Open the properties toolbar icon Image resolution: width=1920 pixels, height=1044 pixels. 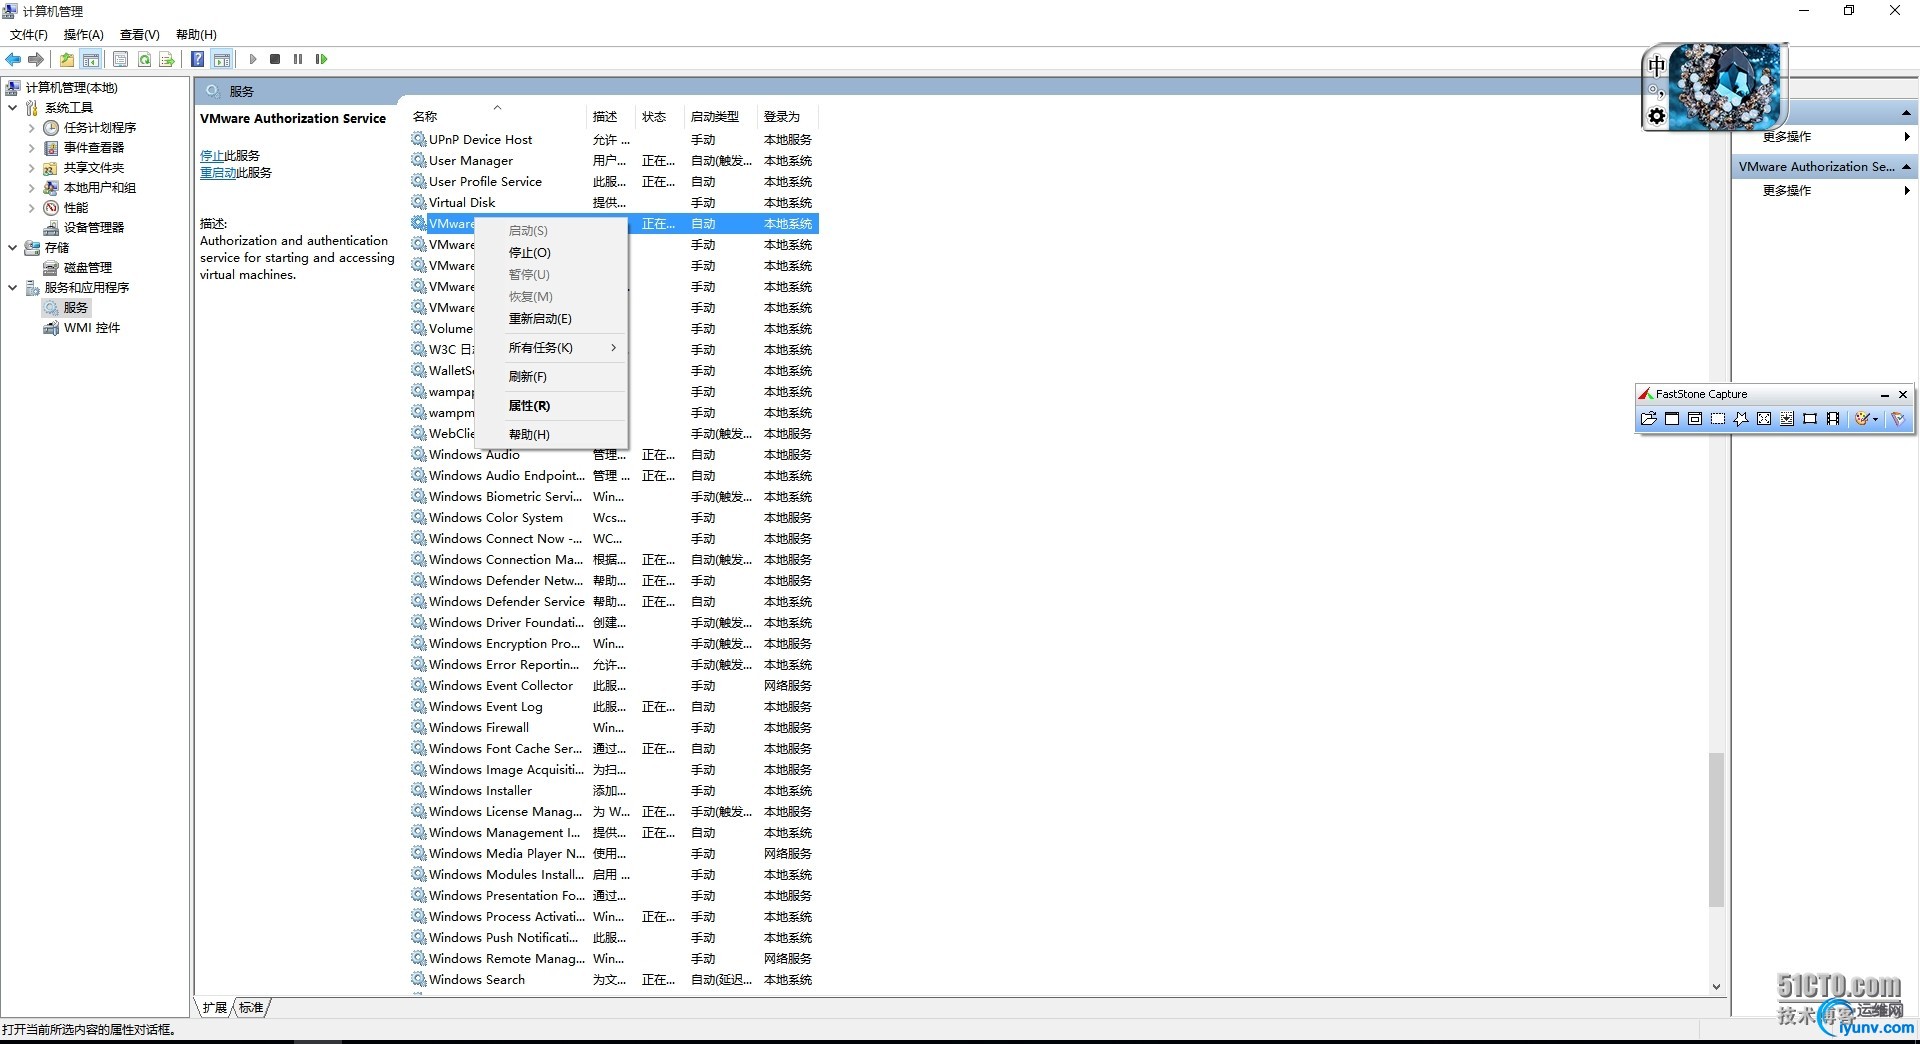pyautogui.click(x=120, y=59)
